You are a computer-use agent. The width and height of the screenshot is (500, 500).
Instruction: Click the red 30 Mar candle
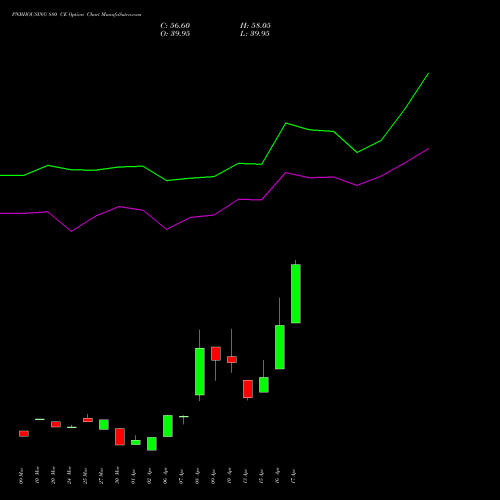pyautogui.click(x=120, y=437)
